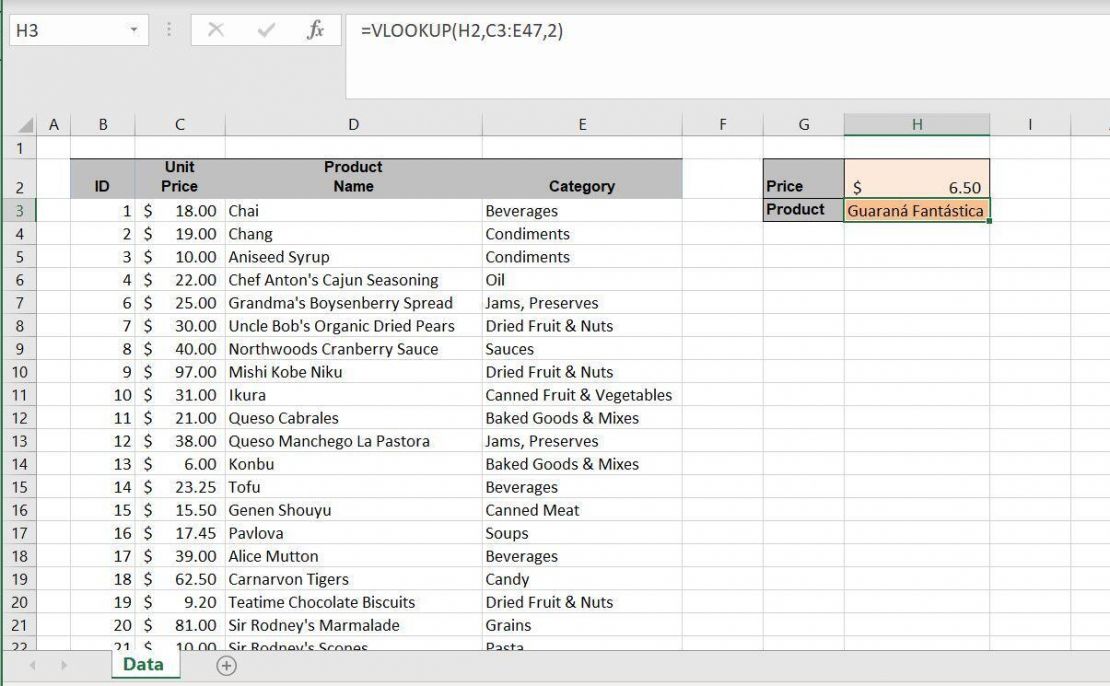Click the Select All triangle above row headers
Image resolution: width=1110 pixels, height=686 pixels.
tap(25, 124)
